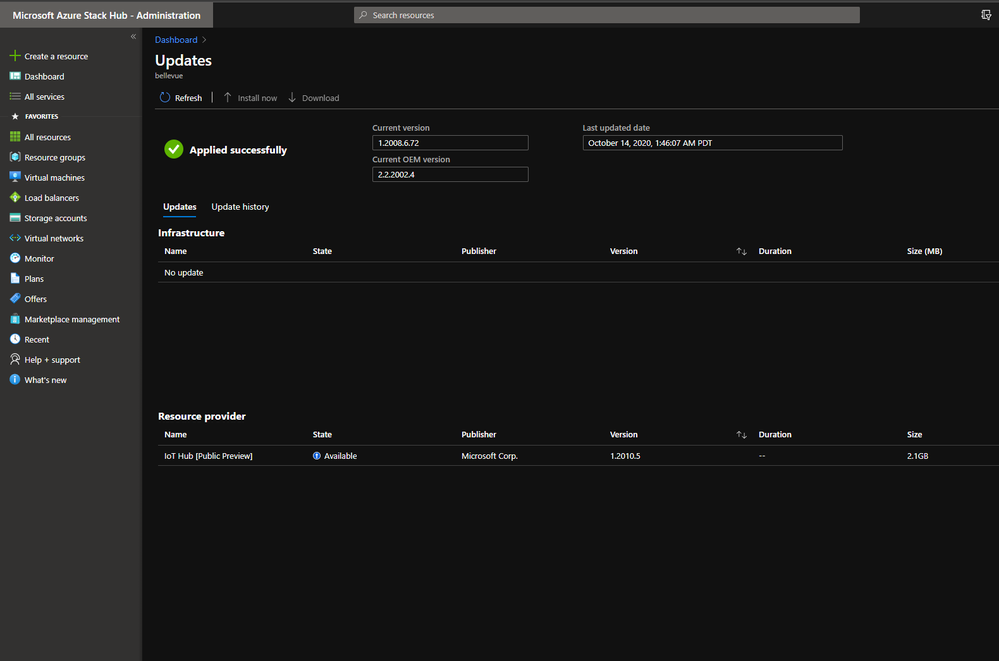Screen dimensions: 999x661
Task: Click the All resources grid icon
Action: pyautogui.click(x=15, y=137)
